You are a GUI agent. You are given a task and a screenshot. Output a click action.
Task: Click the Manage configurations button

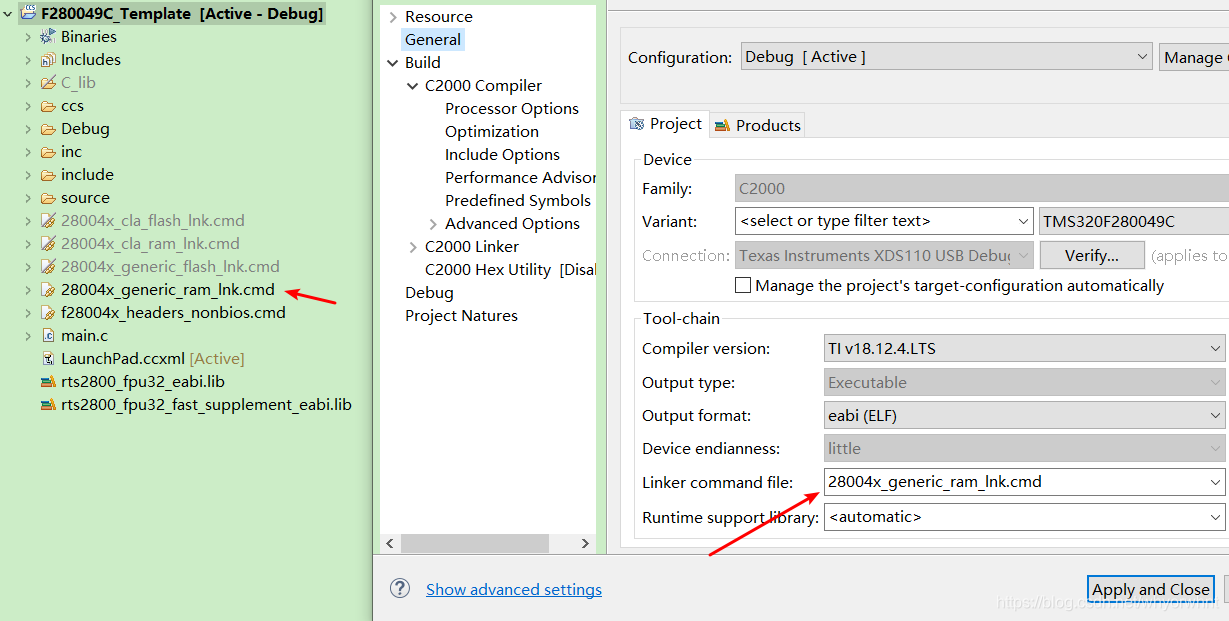tap(1194, 57)
